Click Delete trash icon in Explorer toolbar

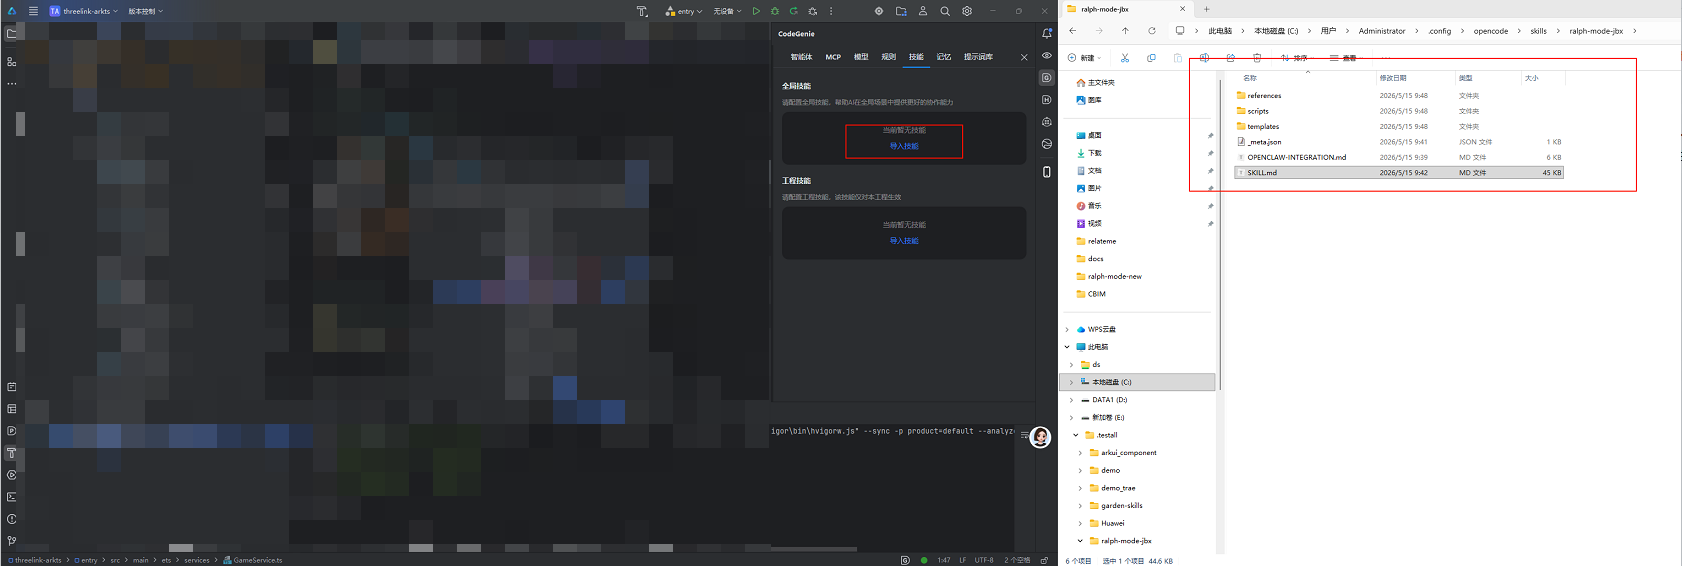coord(1257,58)
